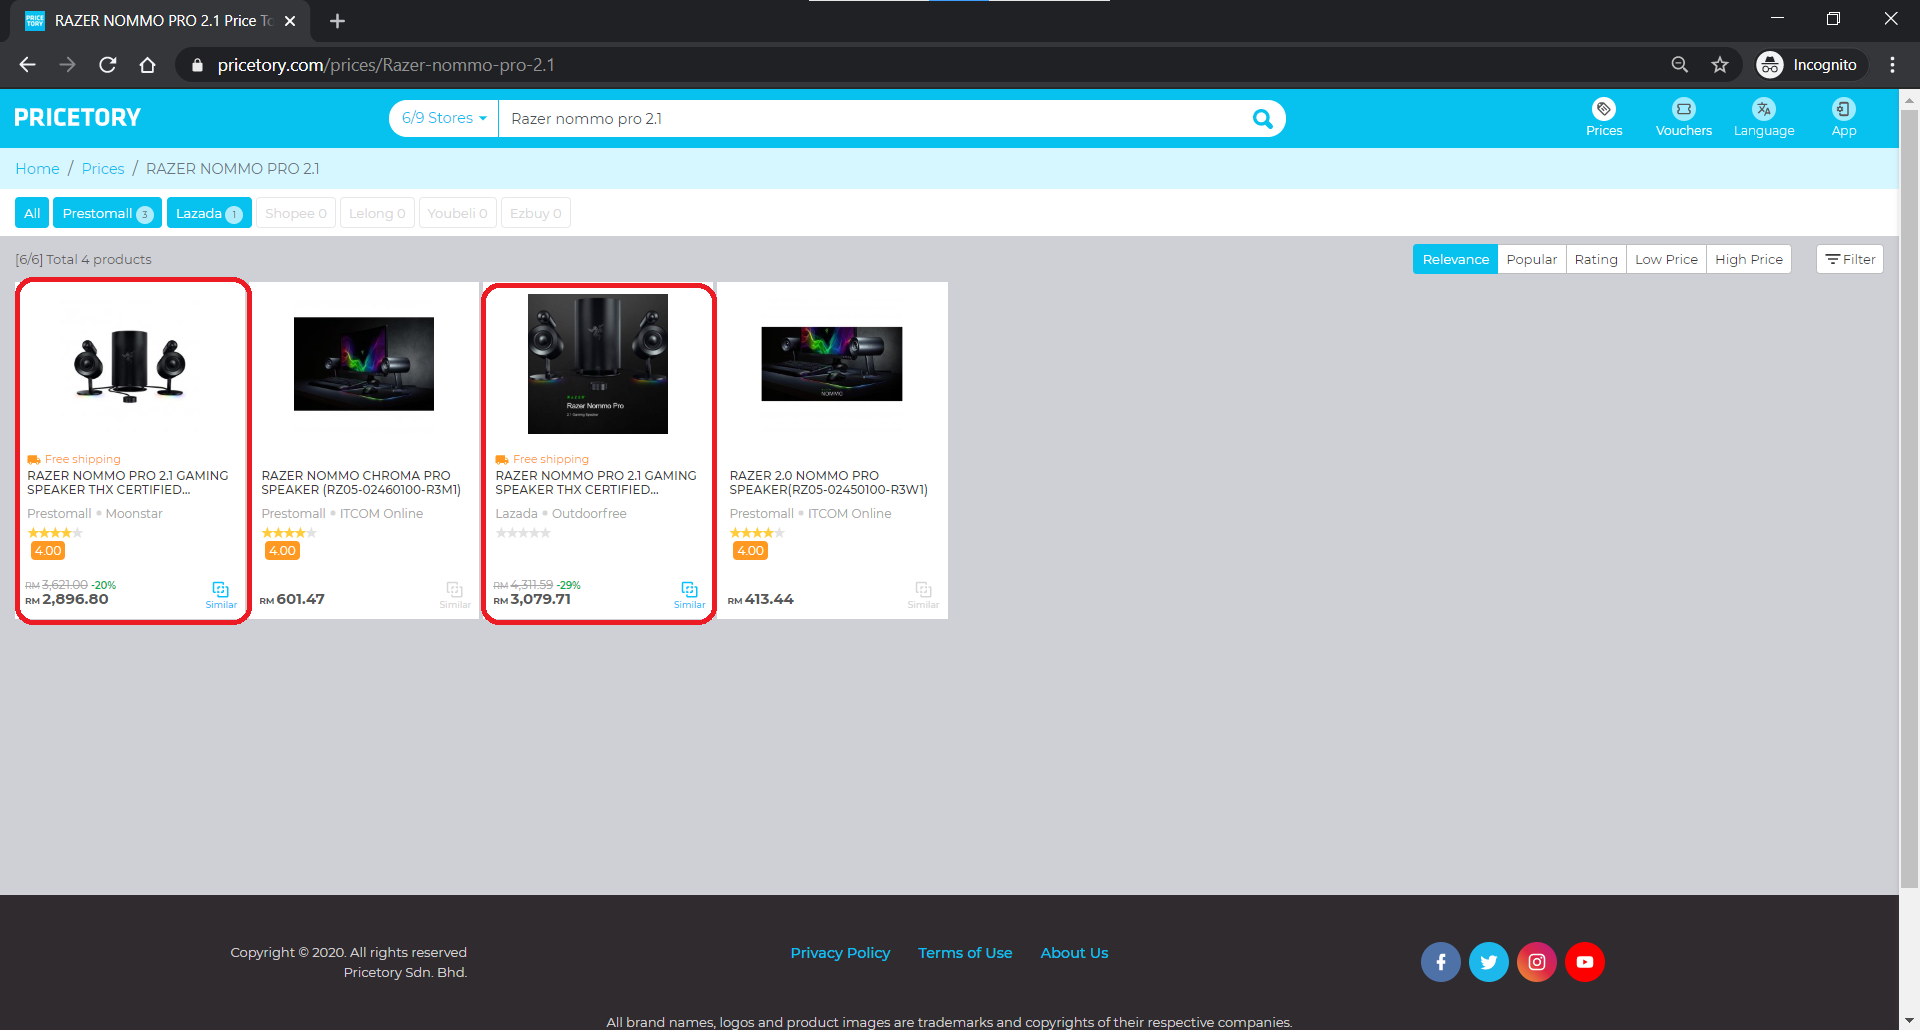
Task: Open Pricetory YouTube channel
Action: [x=1585, y=962]
